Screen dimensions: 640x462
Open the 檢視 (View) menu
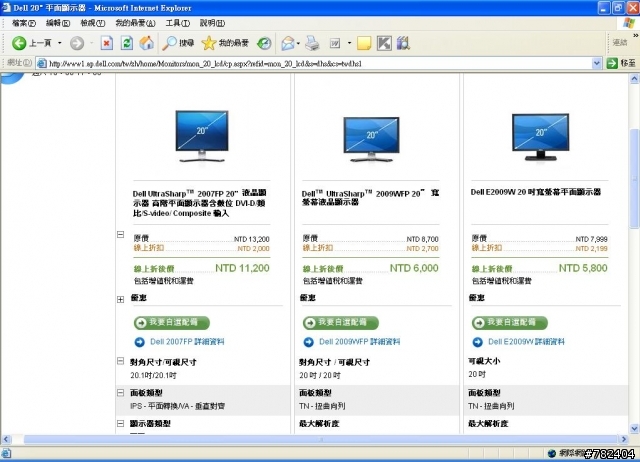point(93,23)
